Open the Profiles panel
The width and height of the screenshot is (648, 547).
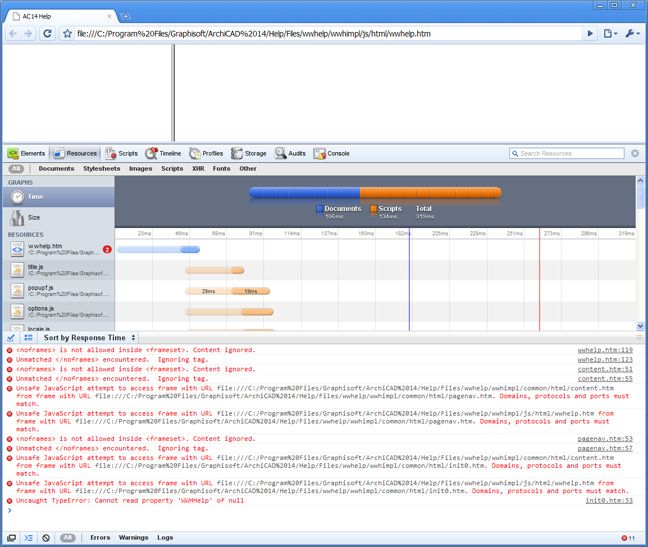point(206,153)
